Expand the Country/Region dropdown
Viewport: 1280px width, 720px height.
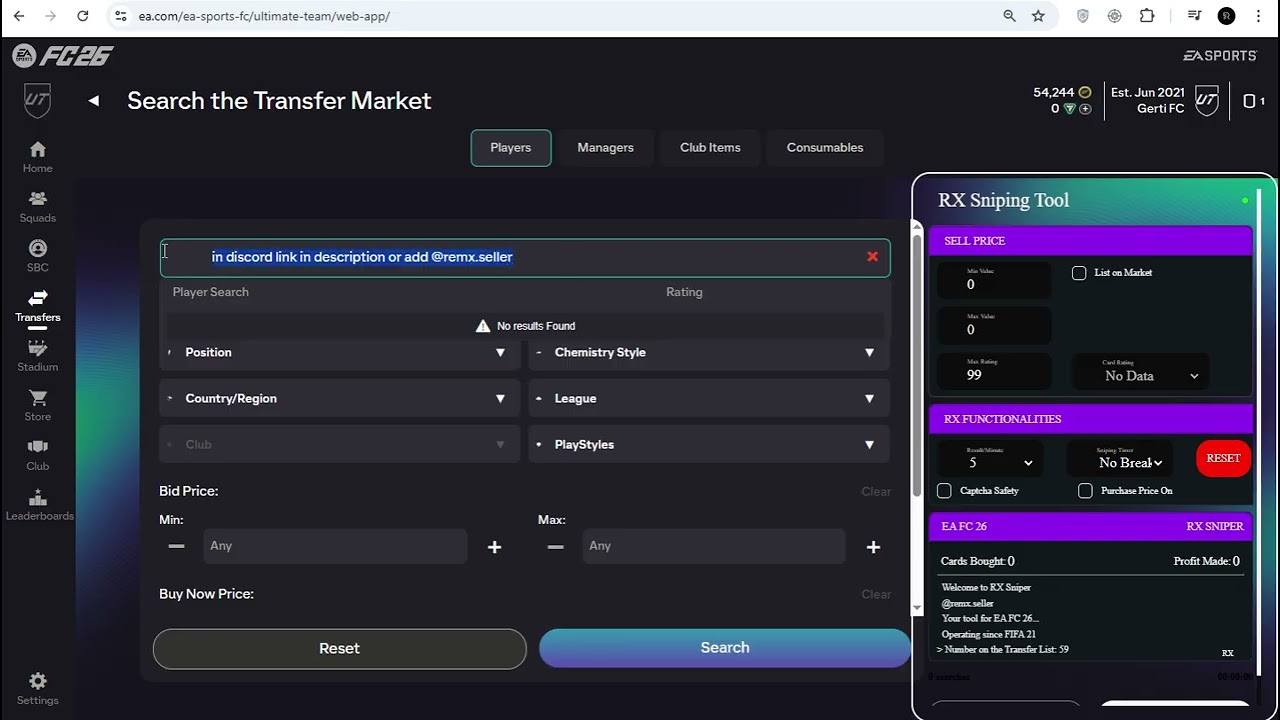click(x=340, y=398)
